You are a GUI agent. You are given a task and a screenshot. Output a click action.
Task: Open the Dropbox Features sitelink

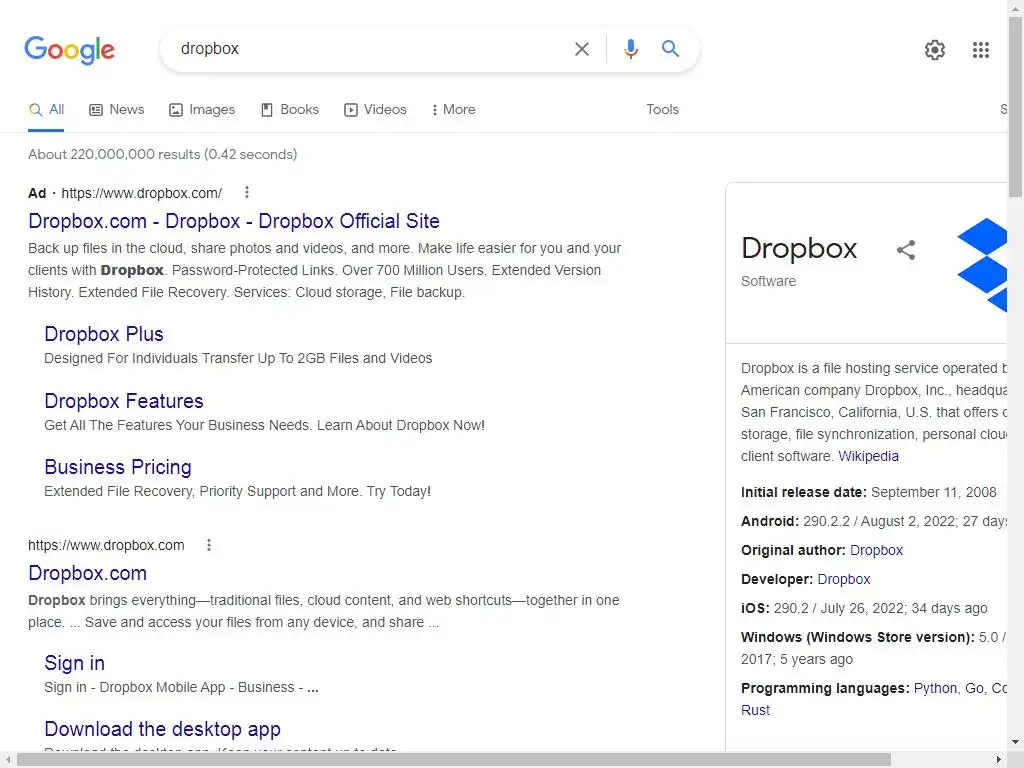[x=124, y=401]
